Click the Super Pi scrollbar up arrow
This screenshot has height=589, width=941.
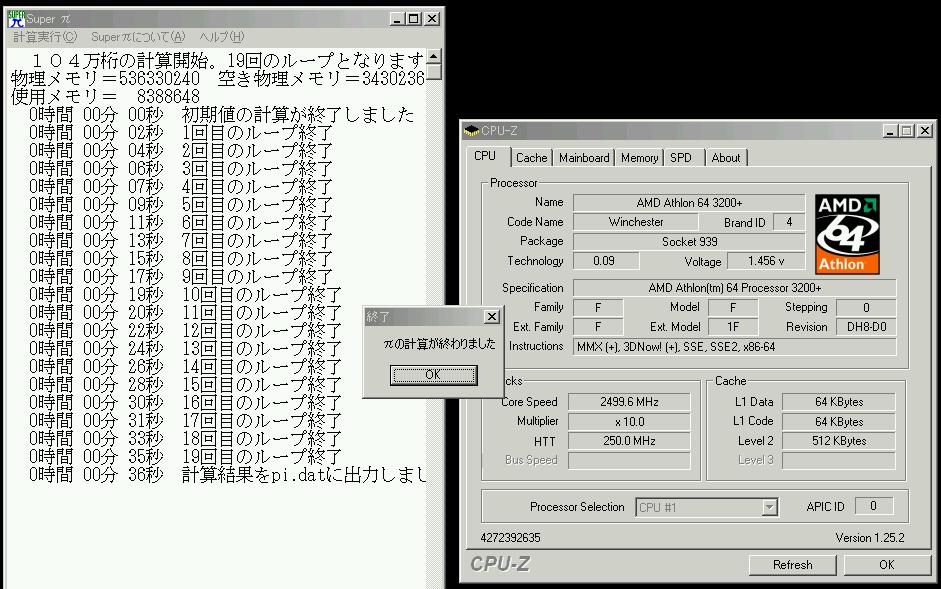pyautogui.click(x=434, y=56)
